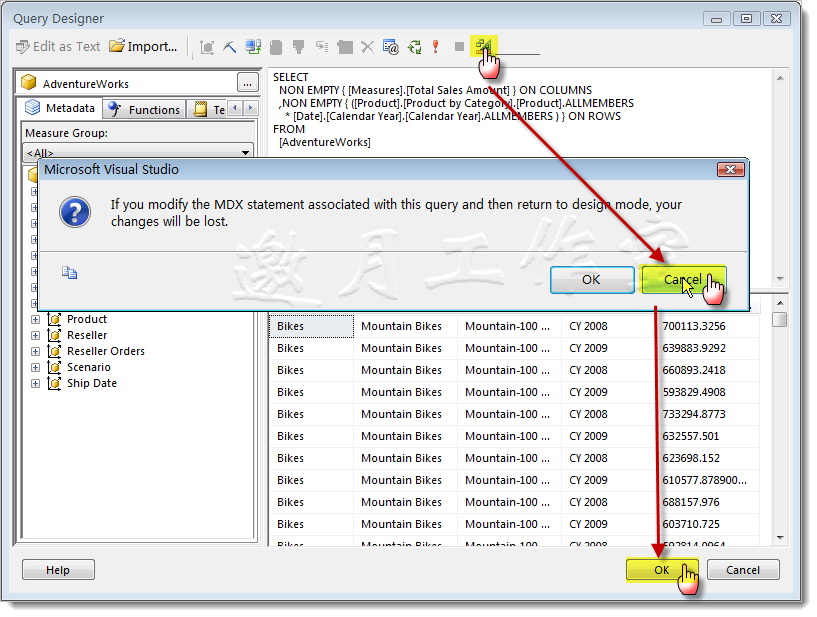Screen dimensions: 817x617
Task: Click the tab strip right scroll arrow
Action: point(251,108)
